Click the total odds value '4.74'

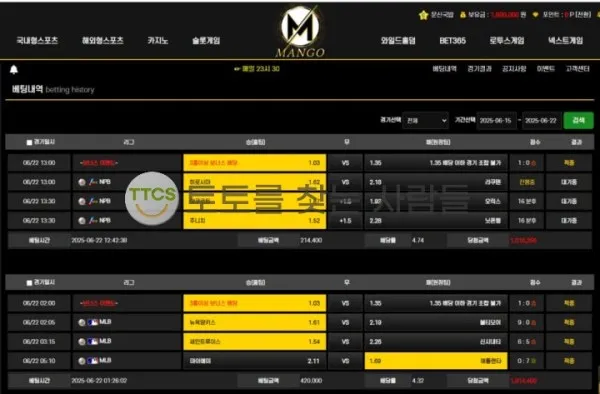click(418, 240)
